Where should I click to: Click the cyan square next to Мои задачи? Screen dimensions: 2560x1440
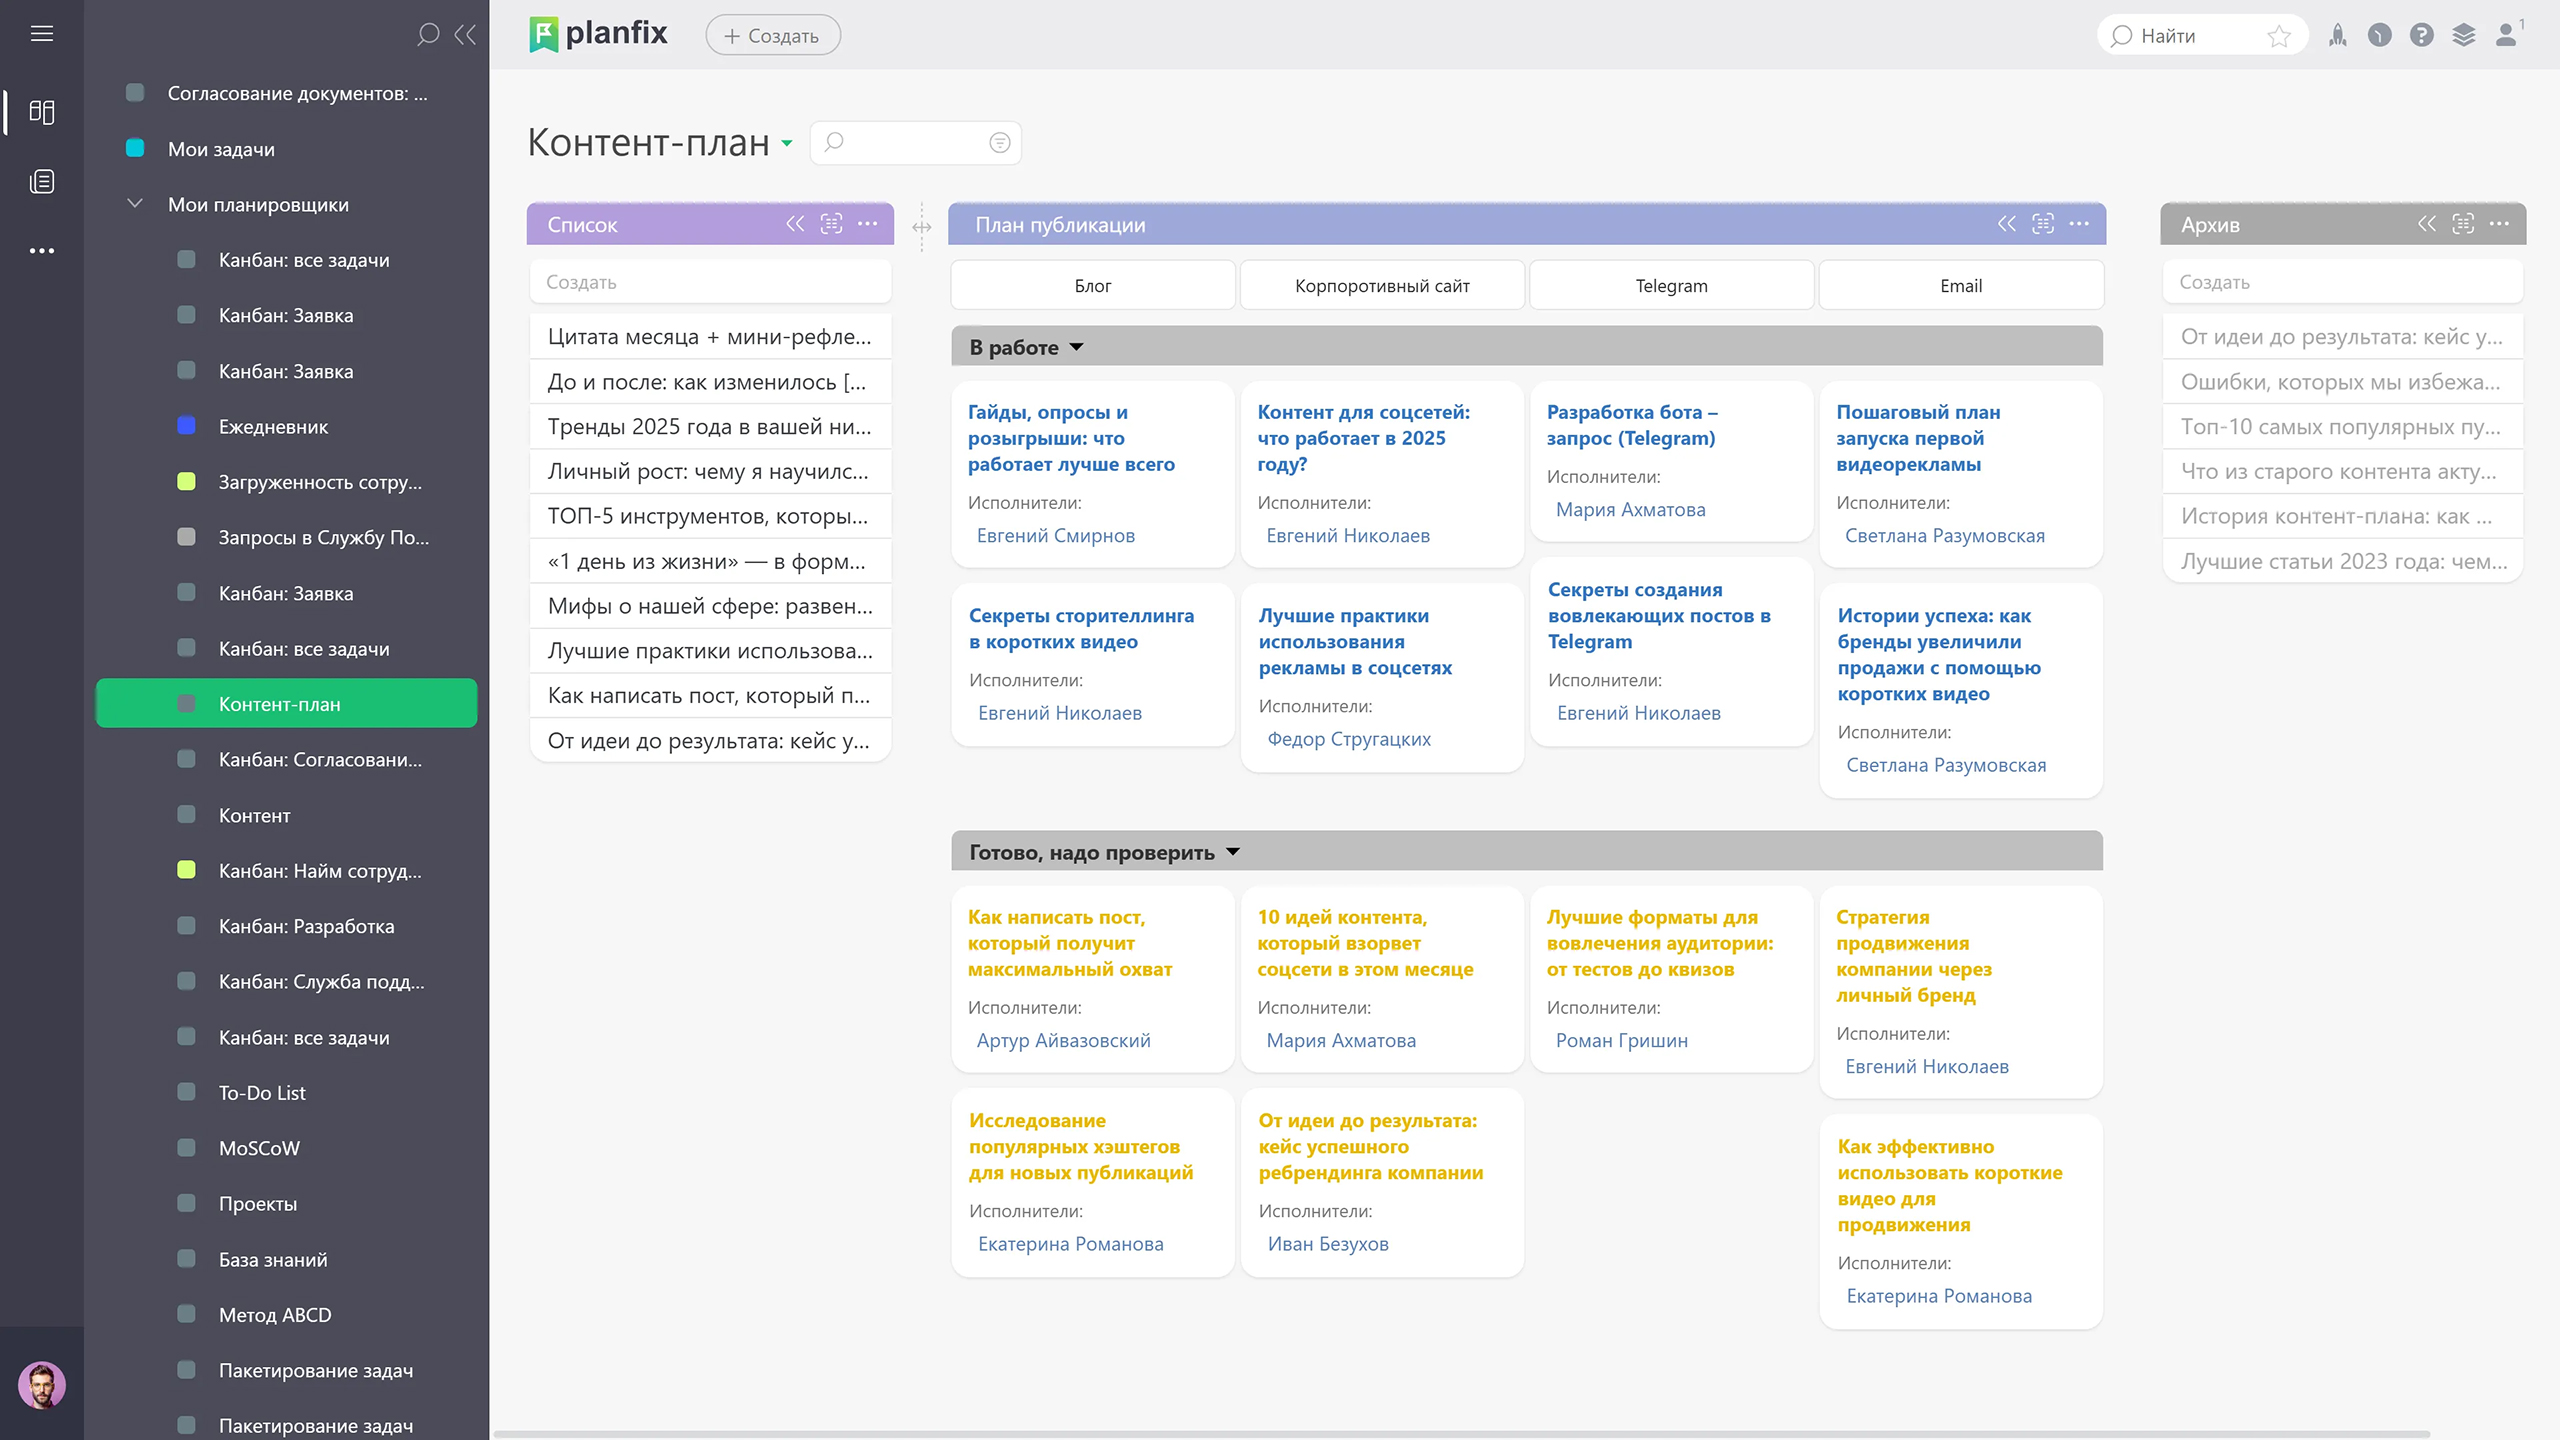[135, 149]
